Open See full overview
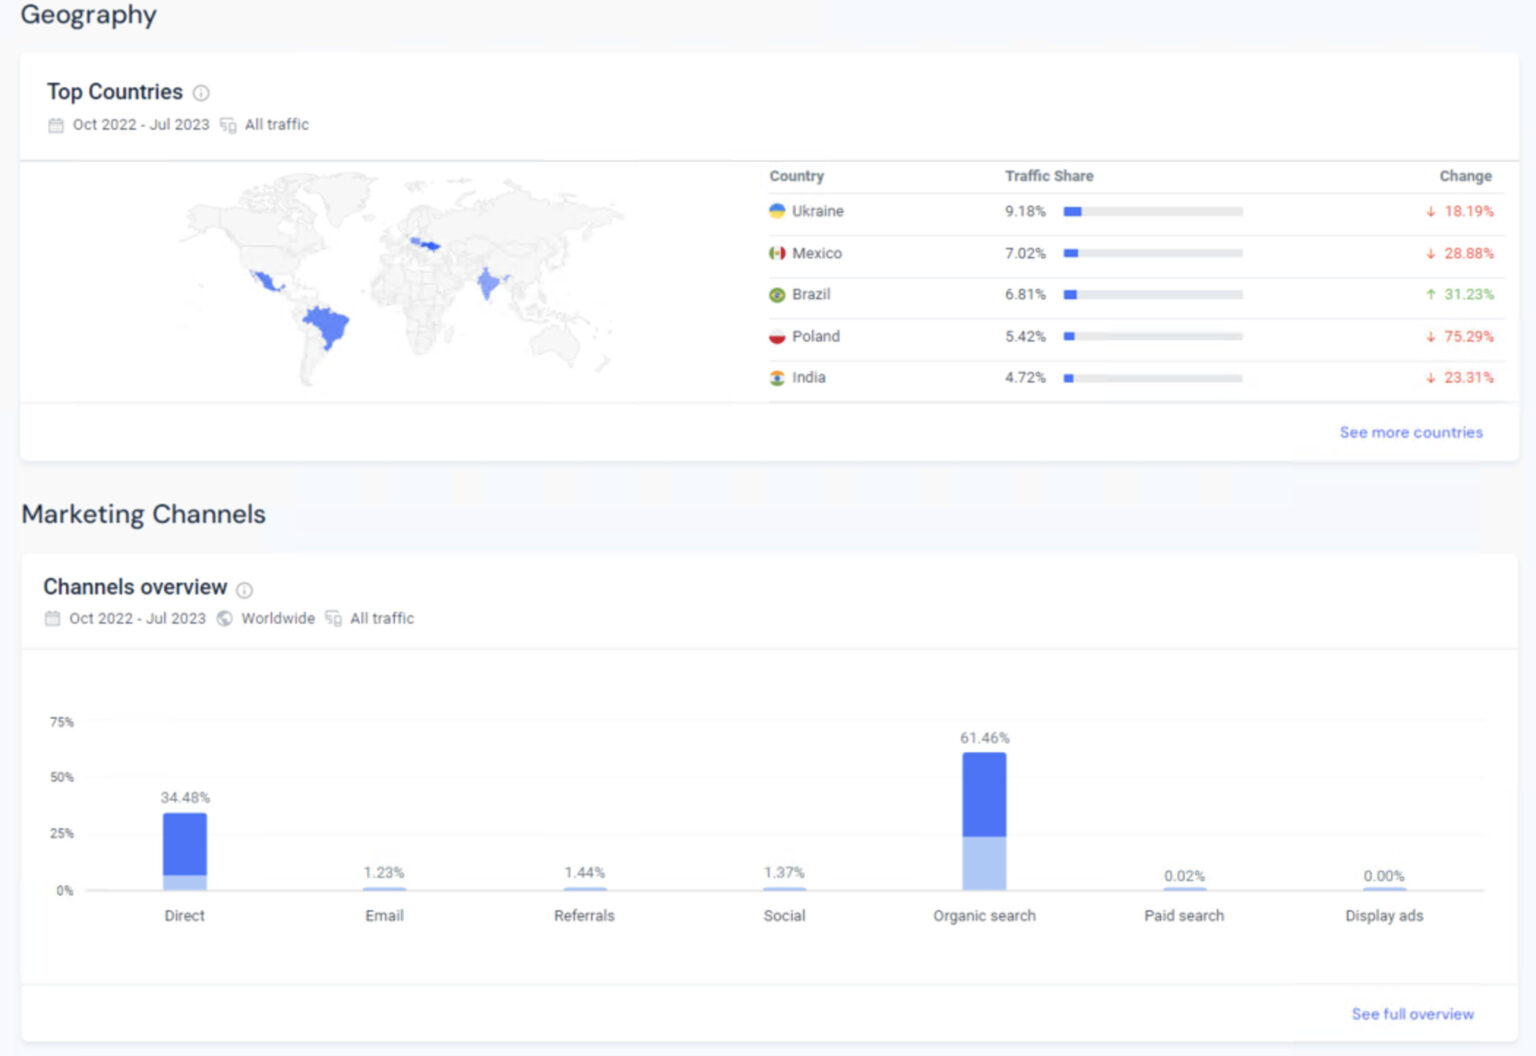This screenshot has width=1536, height=1056. 1412,1013
